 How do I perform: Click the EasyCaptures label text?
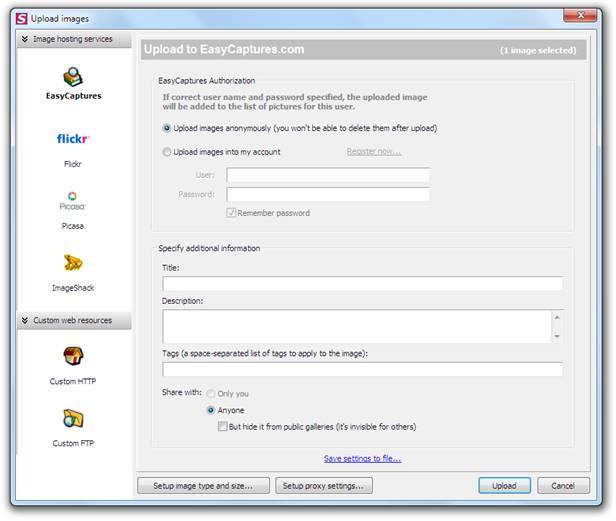coord(73,96)
